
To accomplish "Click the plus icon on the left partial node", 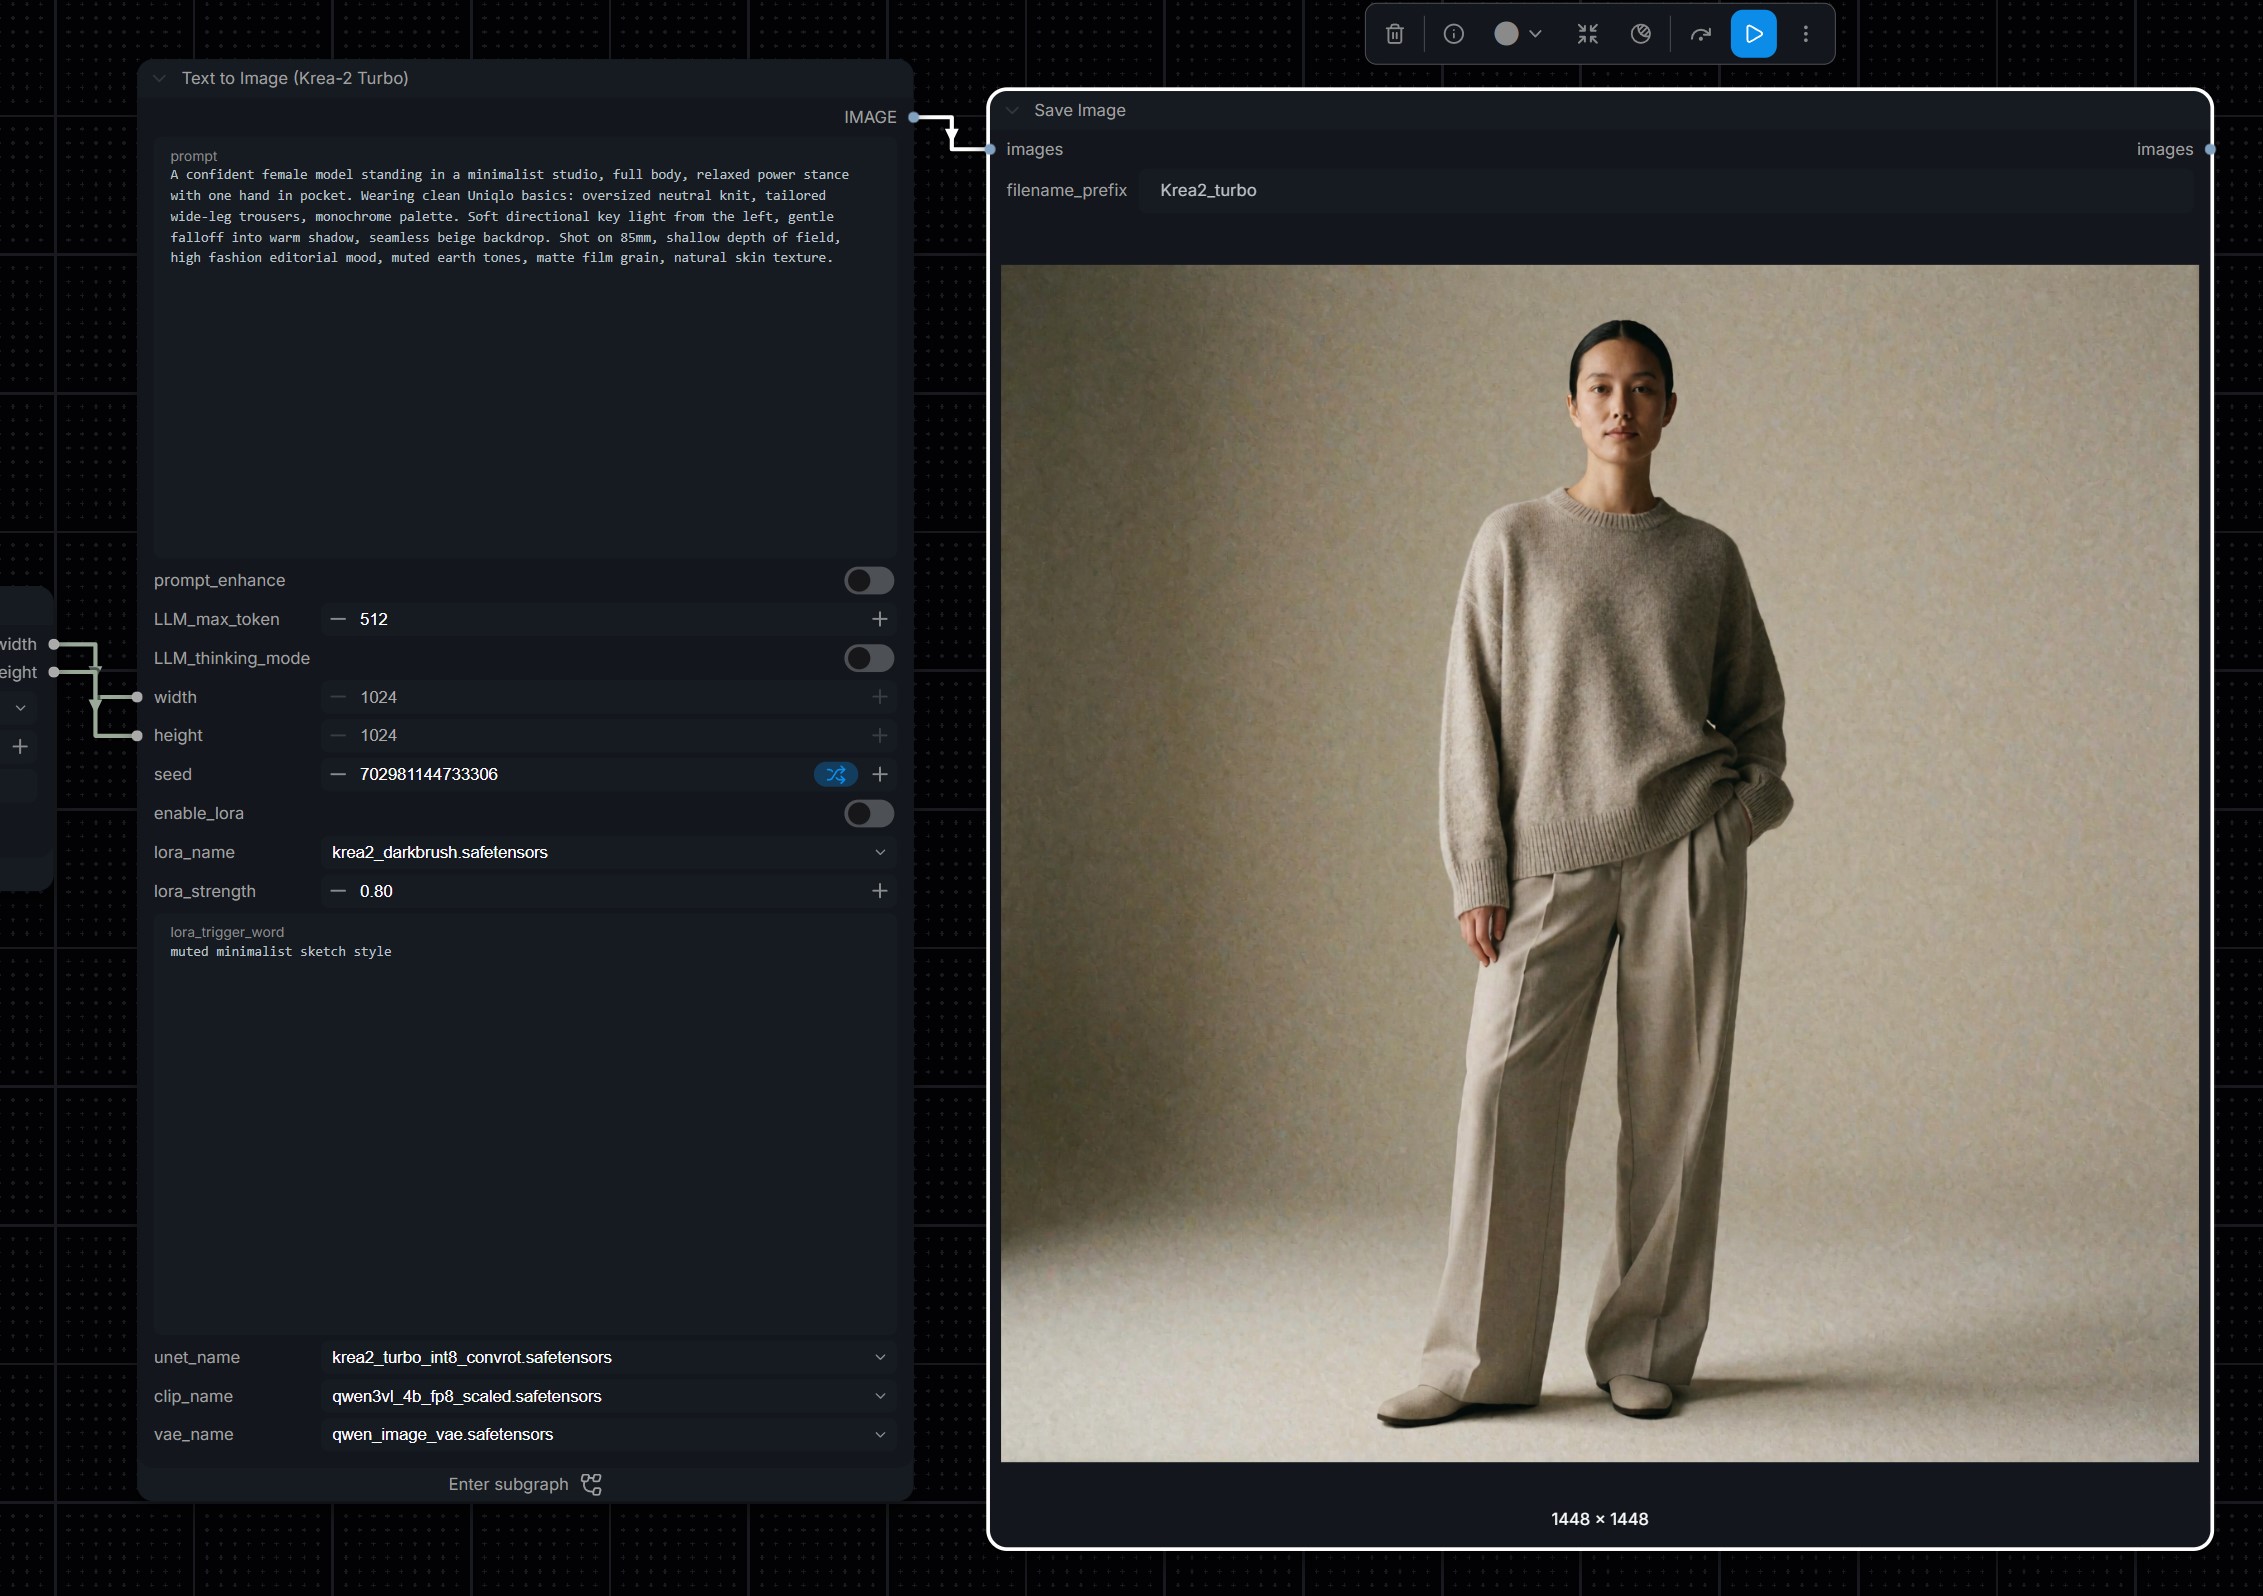I will pyautogui.click(x=20, y=746).
